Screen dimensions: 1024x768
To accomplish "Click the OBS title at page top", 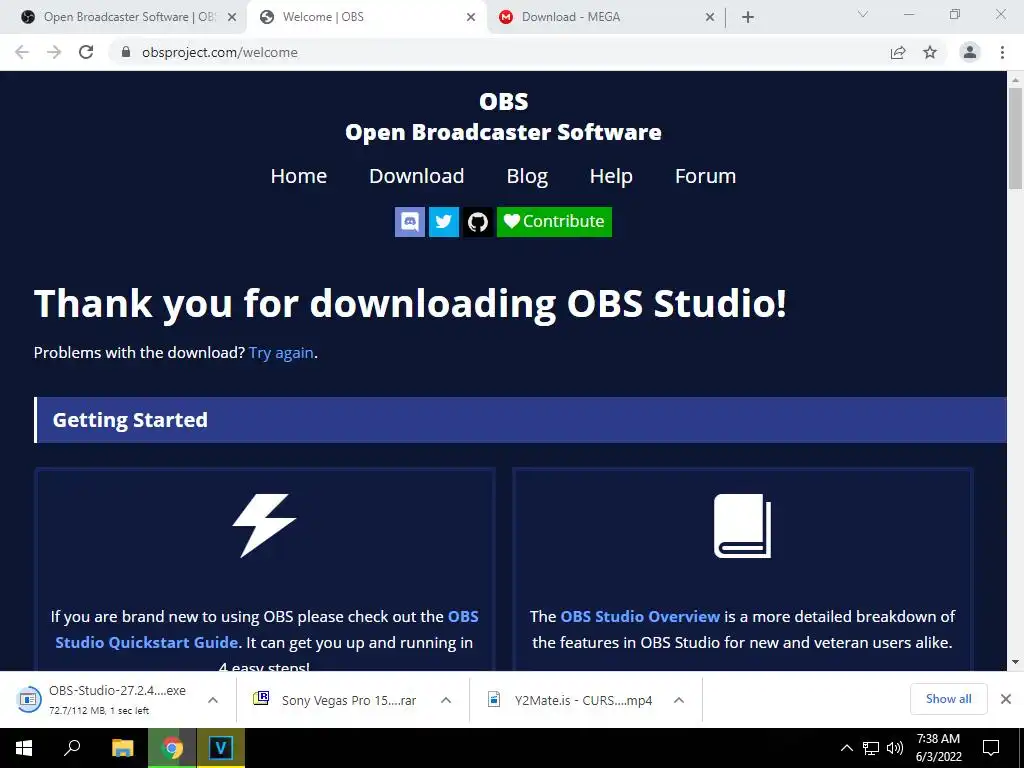I will point(504,101).
